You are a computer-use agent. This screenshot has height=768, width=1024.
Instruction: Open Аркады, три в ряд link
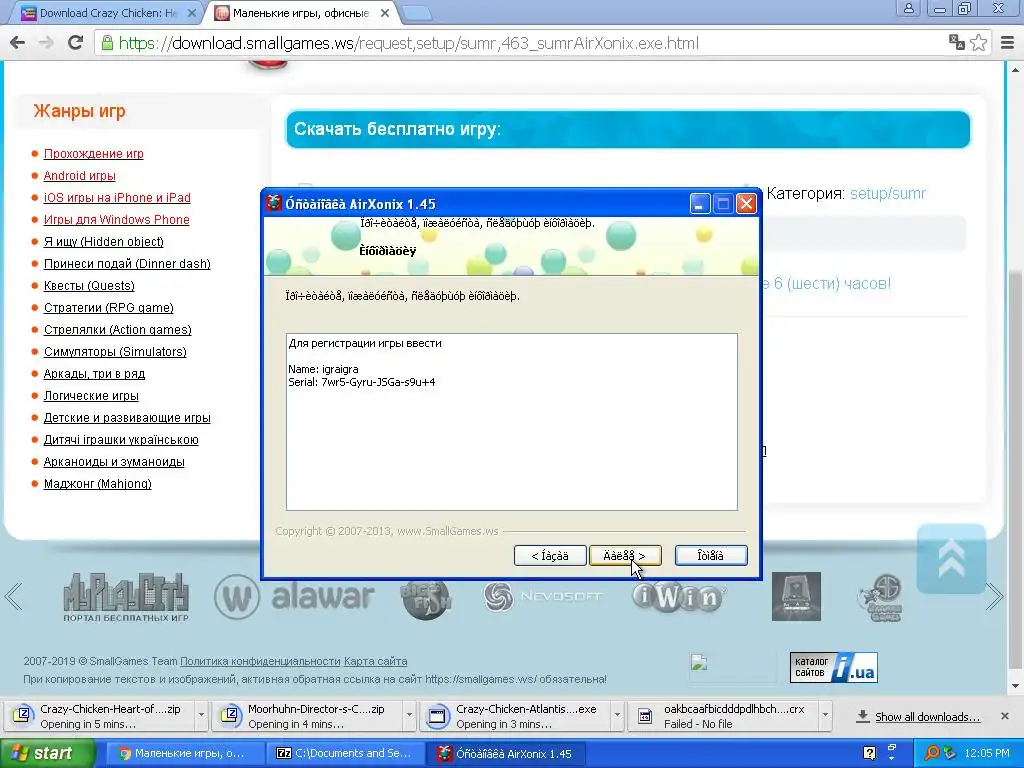94,374
